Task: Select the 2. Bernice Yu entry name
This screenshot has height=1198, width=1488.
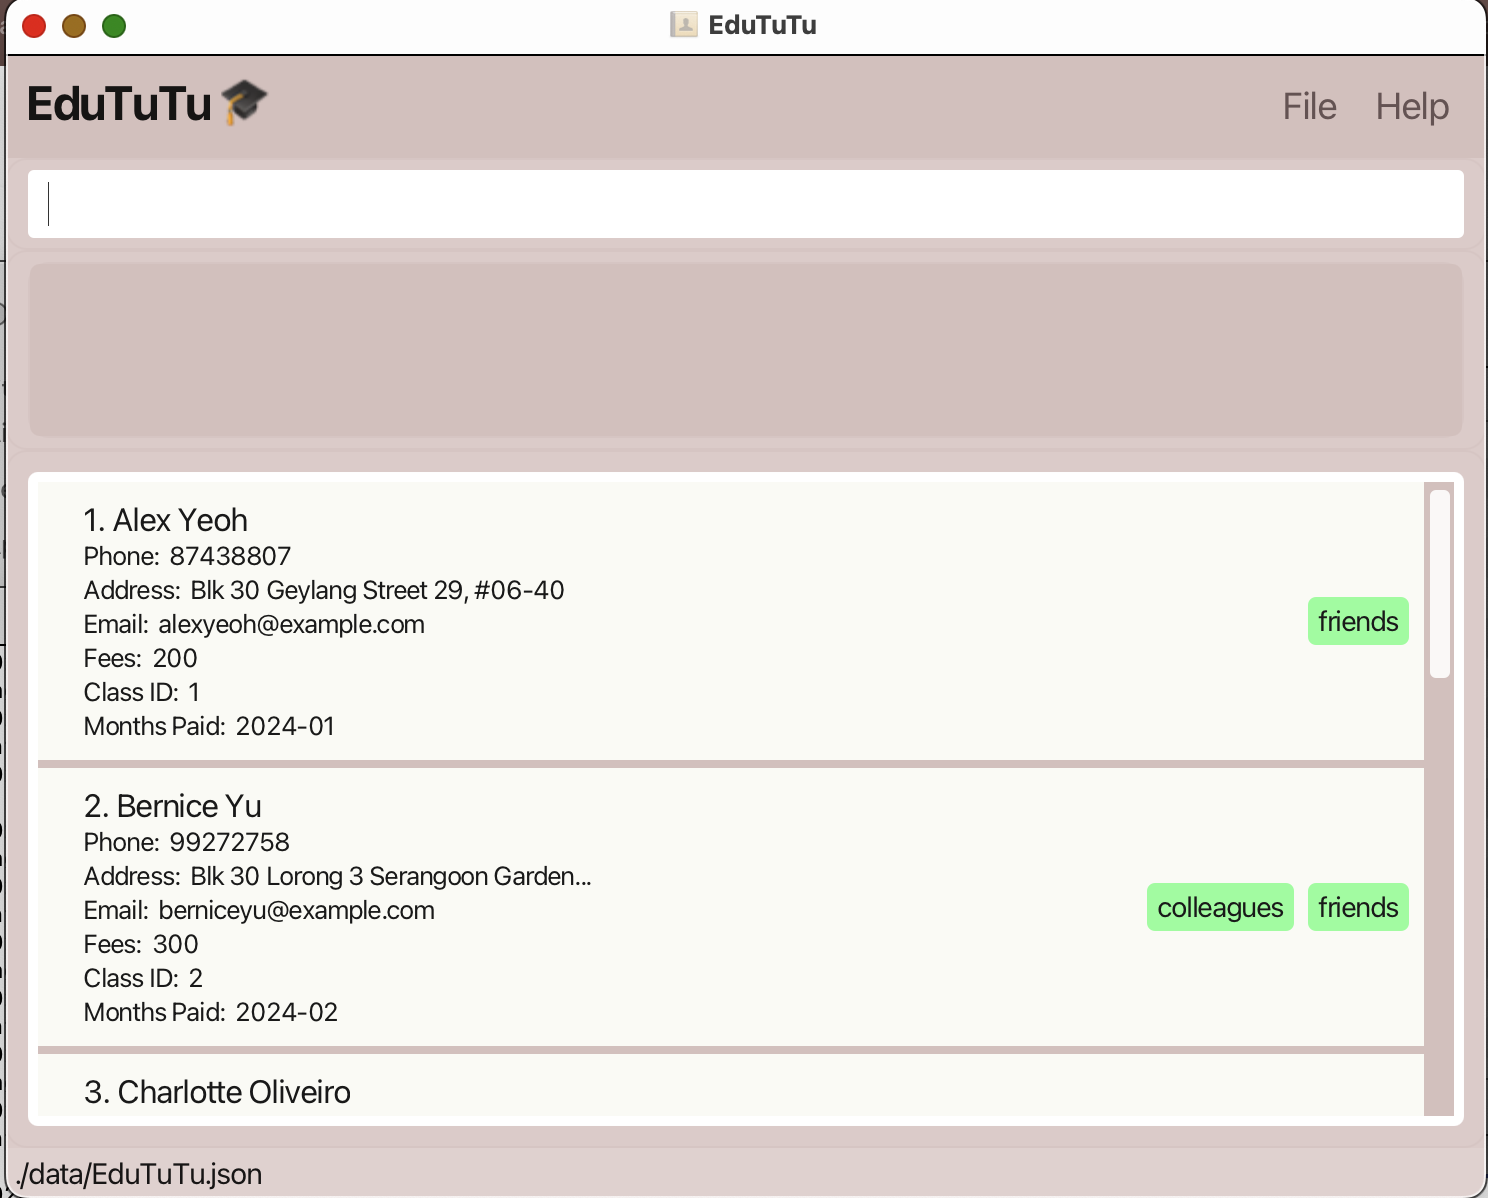Action: (x=173, y=806)
